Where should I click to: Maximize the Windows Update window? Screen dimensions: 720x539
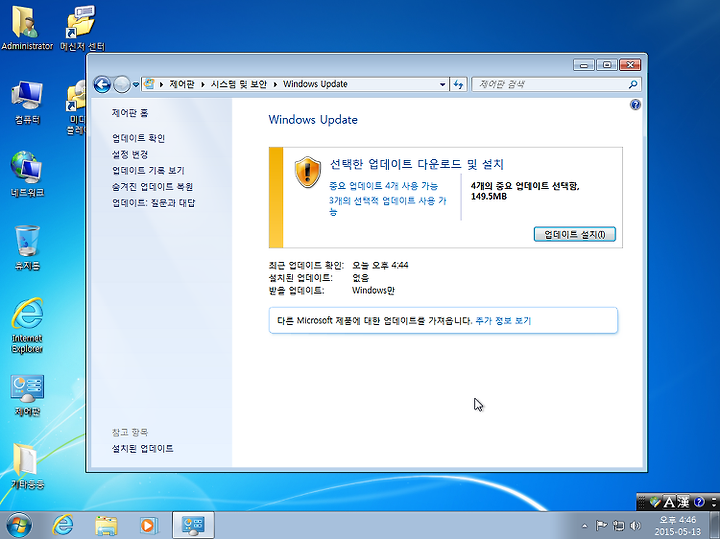point(607,65)
